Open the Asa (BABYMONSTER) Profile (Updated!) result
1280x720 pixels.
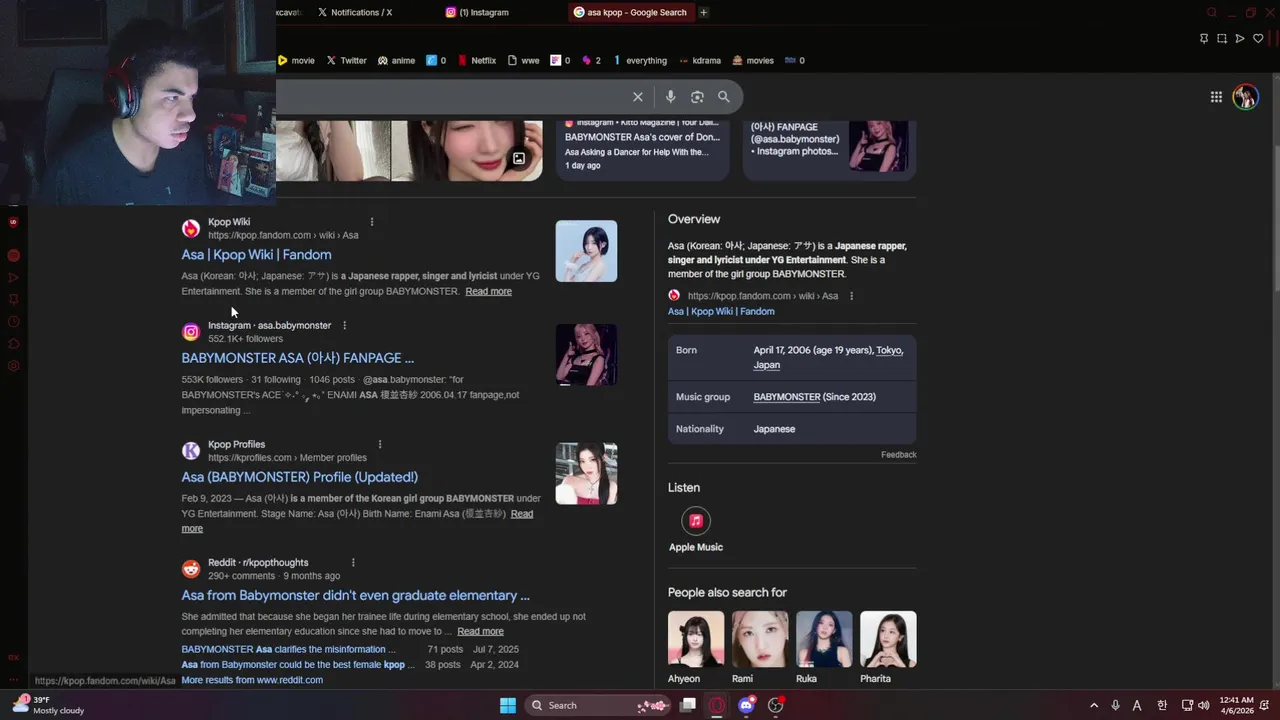pos(299,477)
